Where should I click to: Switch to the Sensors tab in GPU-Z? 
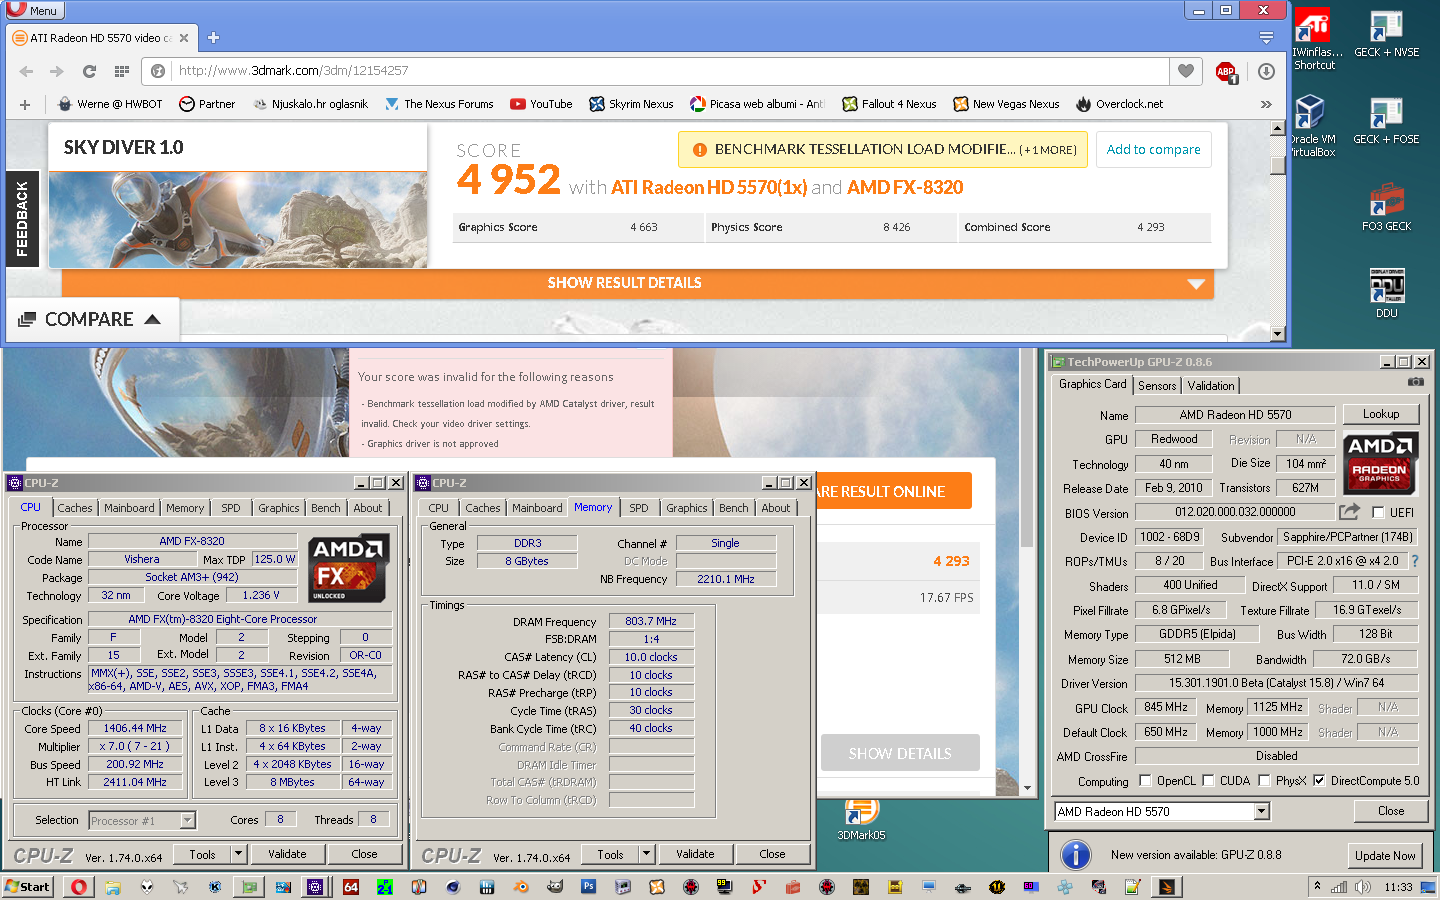coord(1157,386)
